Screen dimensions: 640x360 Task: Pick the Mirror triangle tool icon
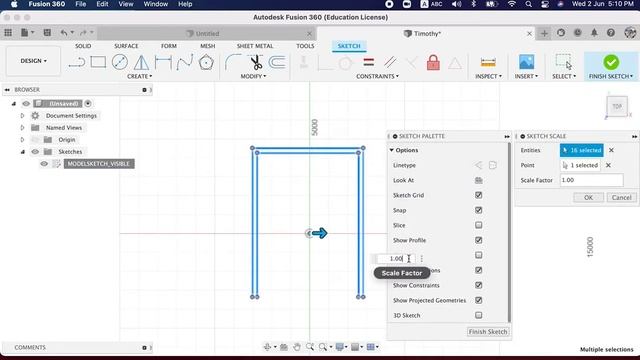tap(141, 62)
